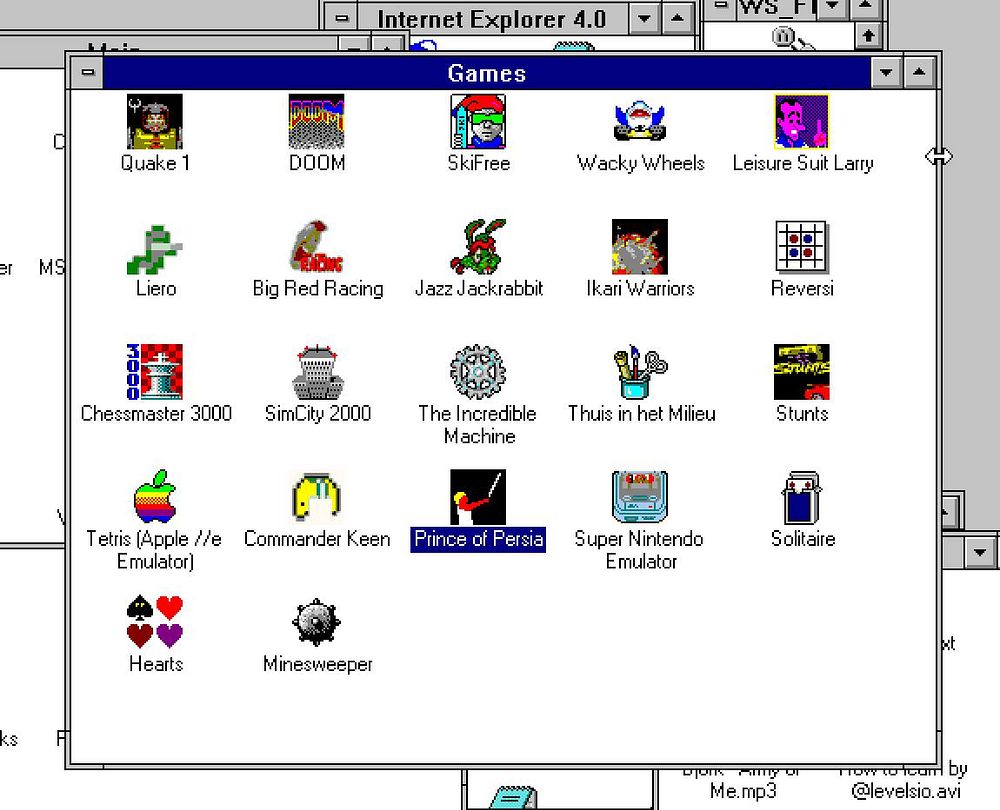Click the WS_FTP window up scroll arrow

click(x=867, y=36)
